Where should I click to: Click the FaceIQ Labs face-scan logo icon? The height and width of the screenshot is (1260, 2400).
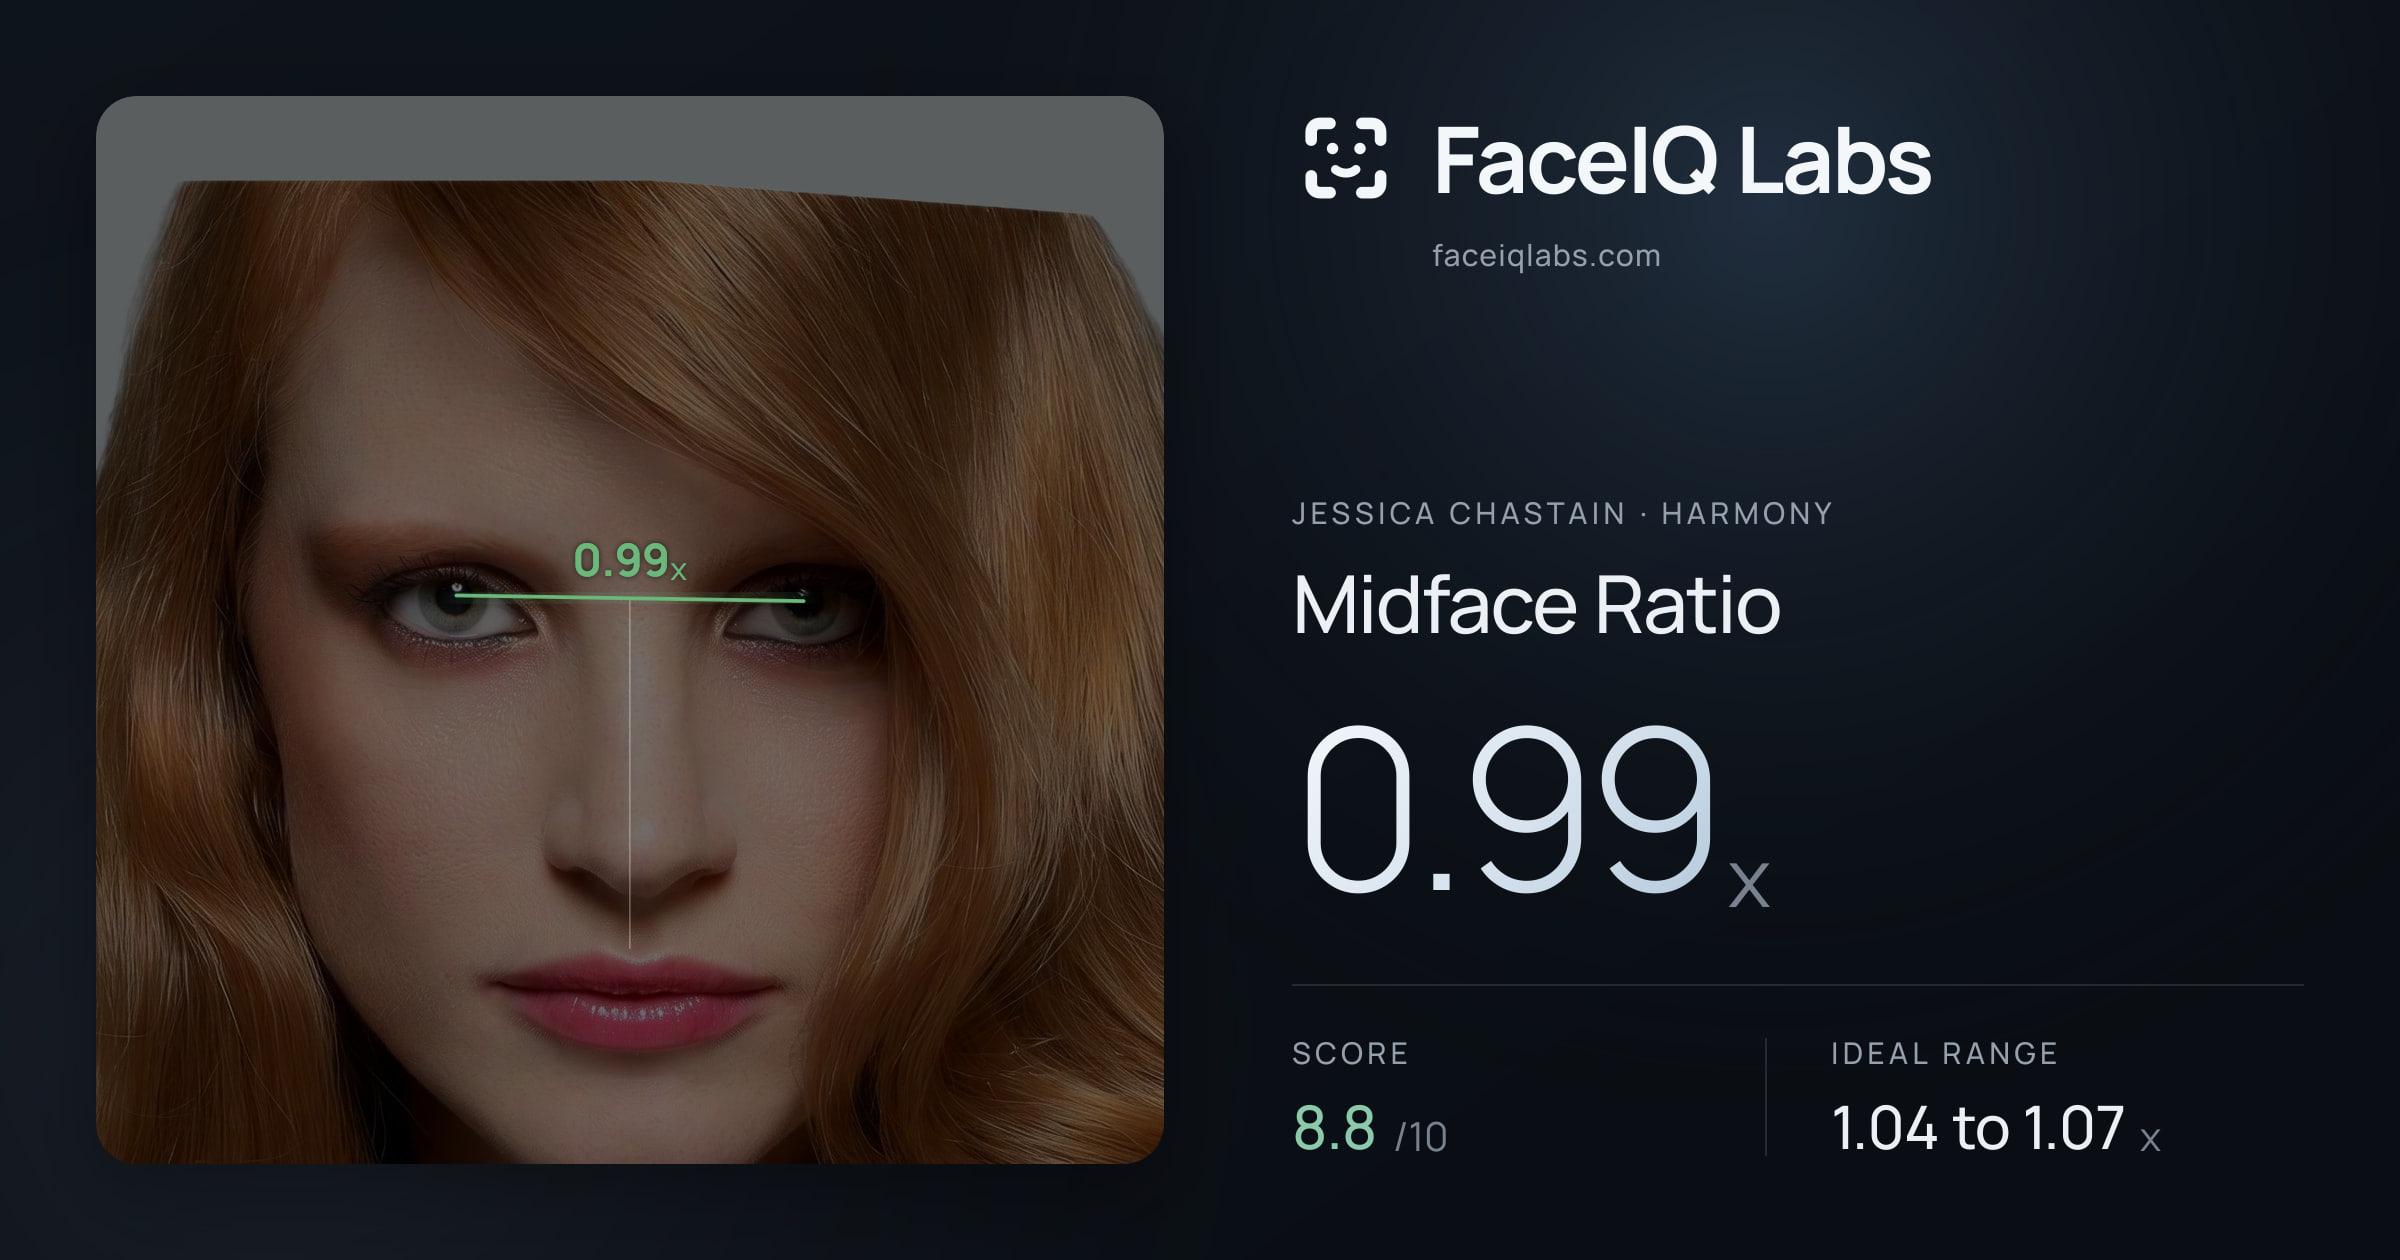[1345, 158]
